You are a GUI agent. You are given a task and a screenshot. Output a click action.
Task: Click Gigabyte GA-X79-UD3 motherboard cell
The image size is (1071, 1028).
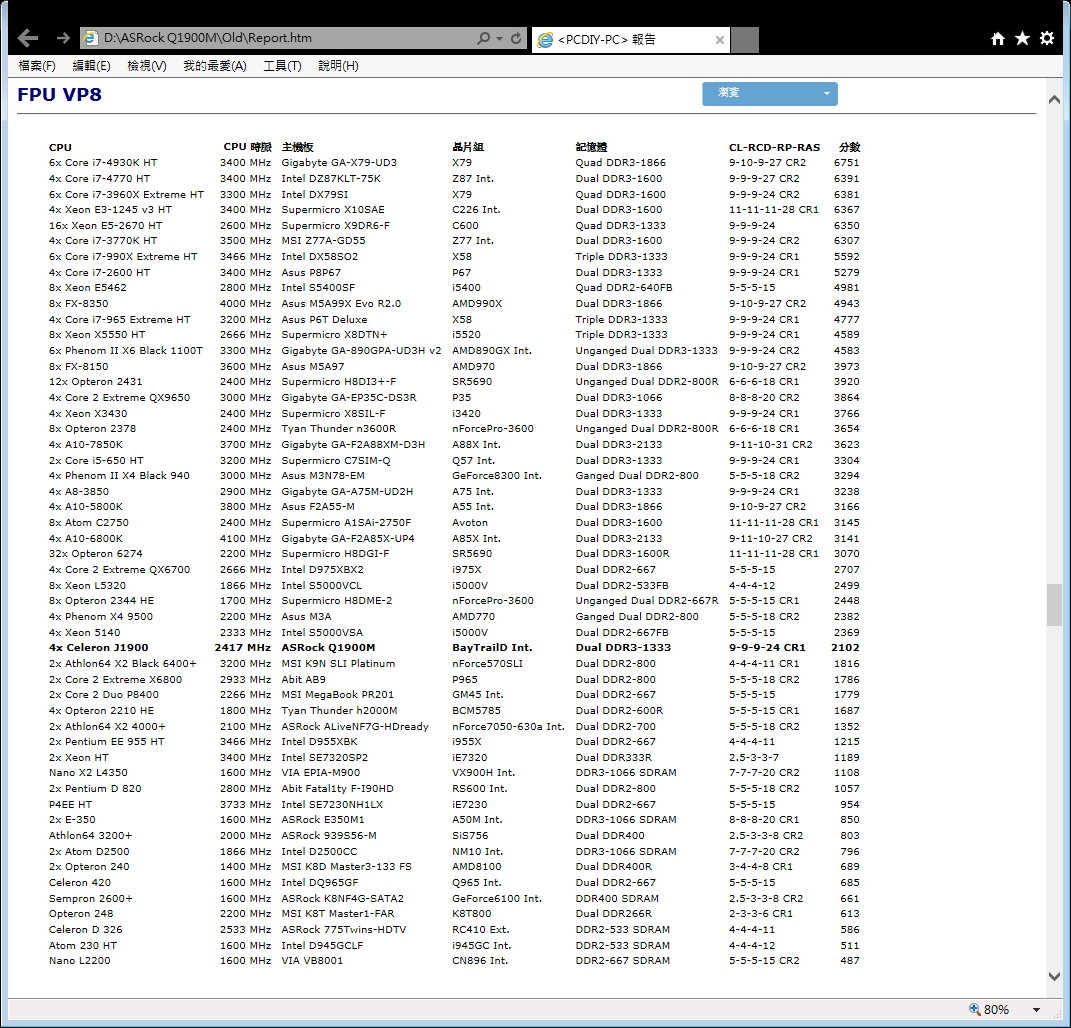coord(339,163)
